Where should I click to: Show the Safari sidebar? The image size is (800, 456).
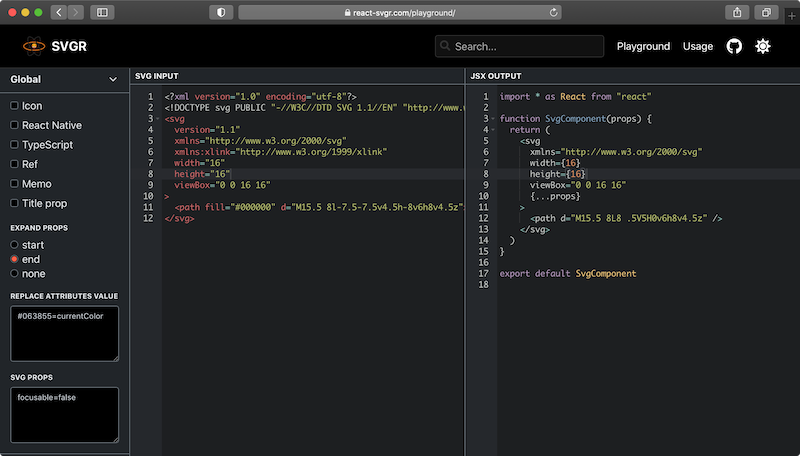pos(102,12)
